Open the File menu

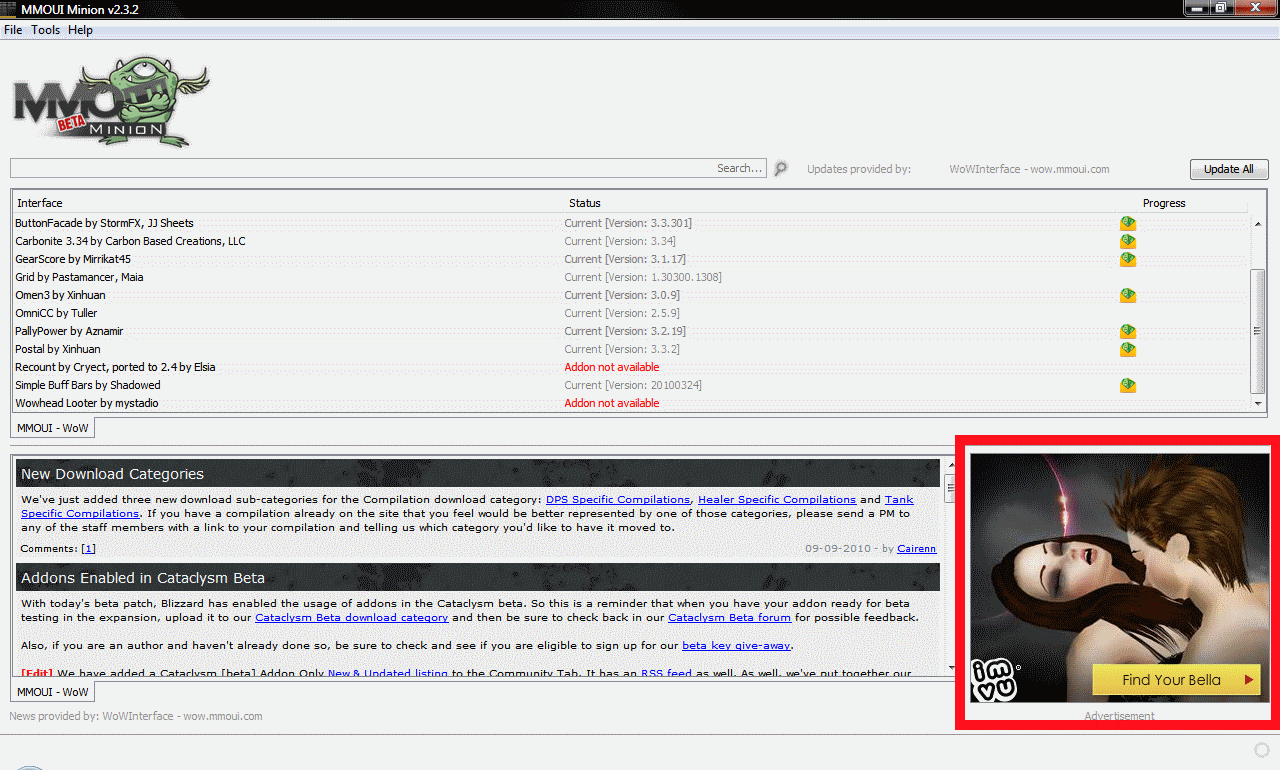click(13, 30)
